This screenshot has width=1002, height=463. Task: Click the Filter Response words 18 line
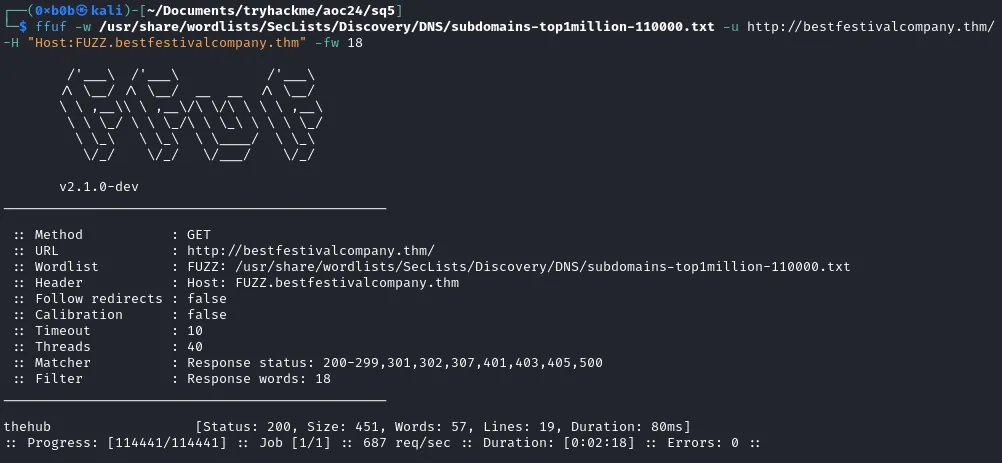172,379
